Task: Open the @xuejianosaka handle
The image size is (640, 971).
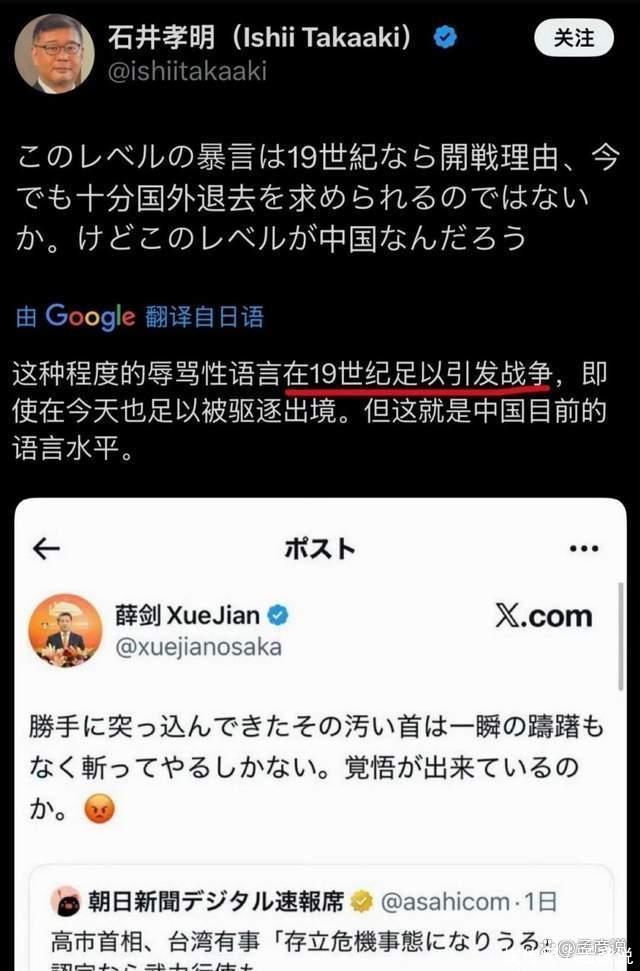Action: (x=198, y=647)
